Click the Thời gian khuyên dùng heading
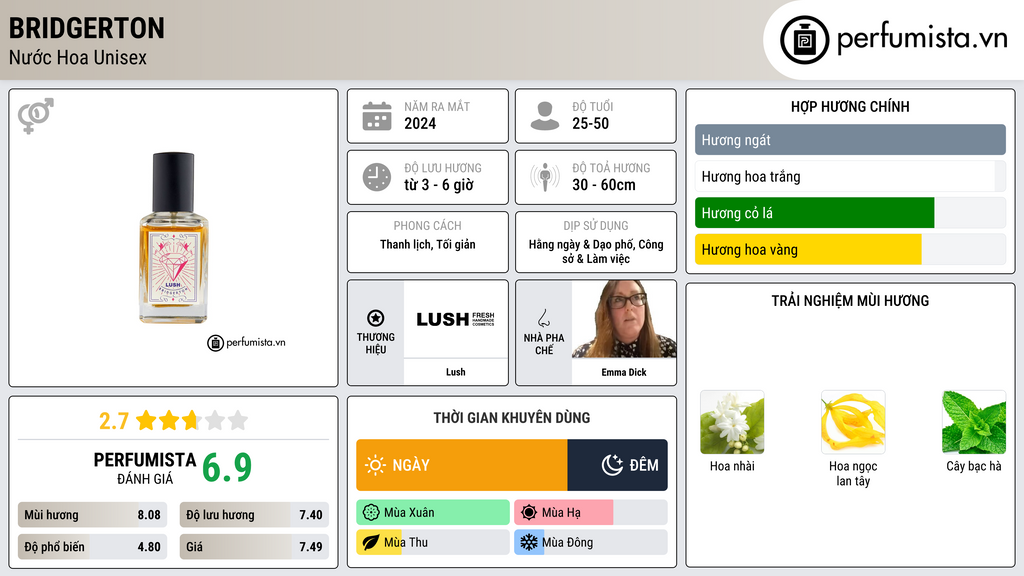This screenshot has width=1024, height=576. [x=511, y=418]
